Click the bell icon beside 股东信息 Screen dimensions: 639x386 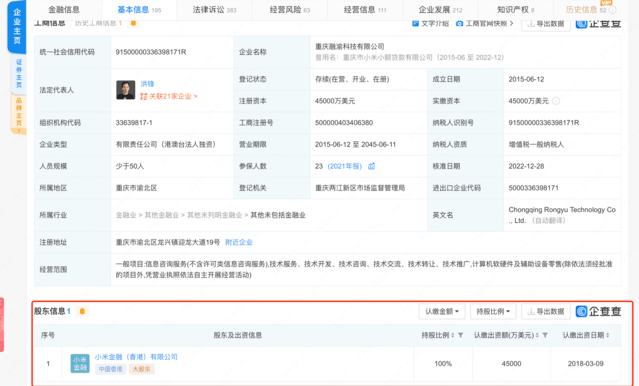click(x=82, y=311)
